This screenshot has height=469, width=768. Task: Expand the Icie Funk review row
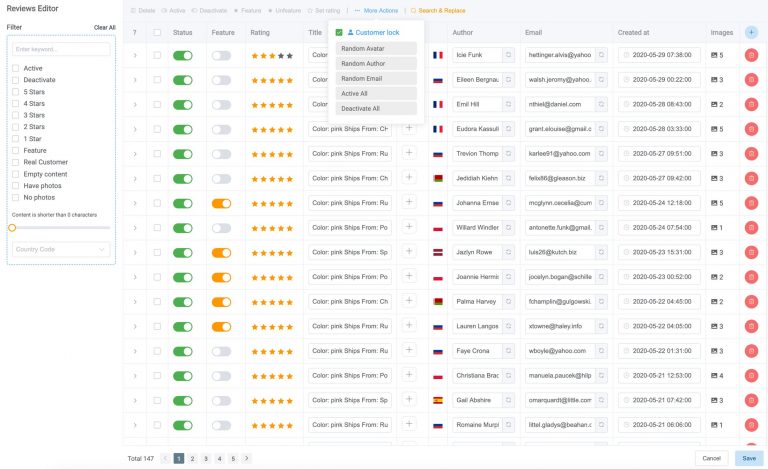click(x=135, y=55)
